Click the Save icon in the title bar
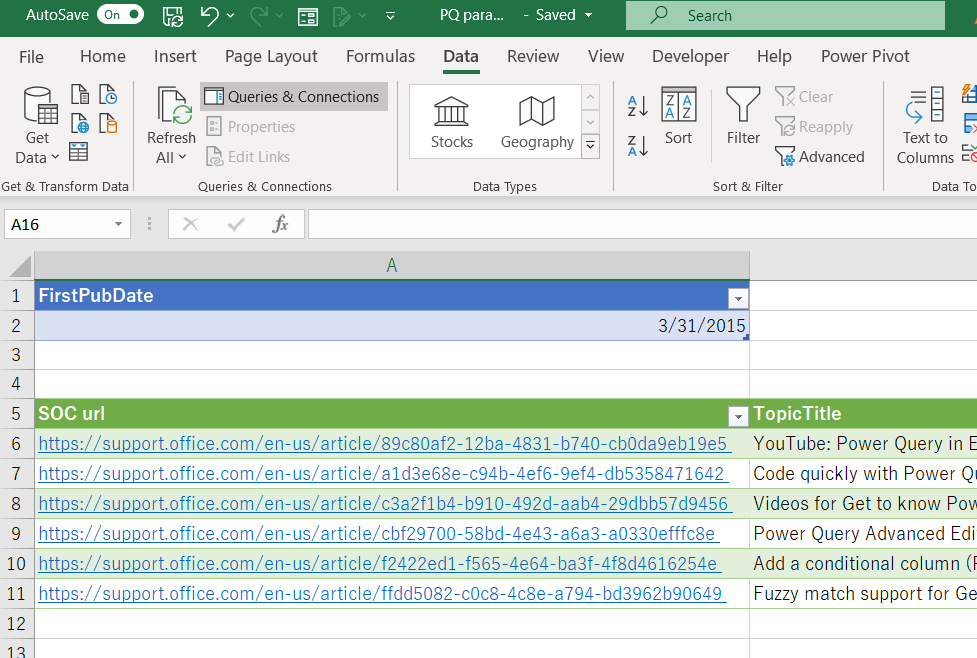 [x=173, y=16]
